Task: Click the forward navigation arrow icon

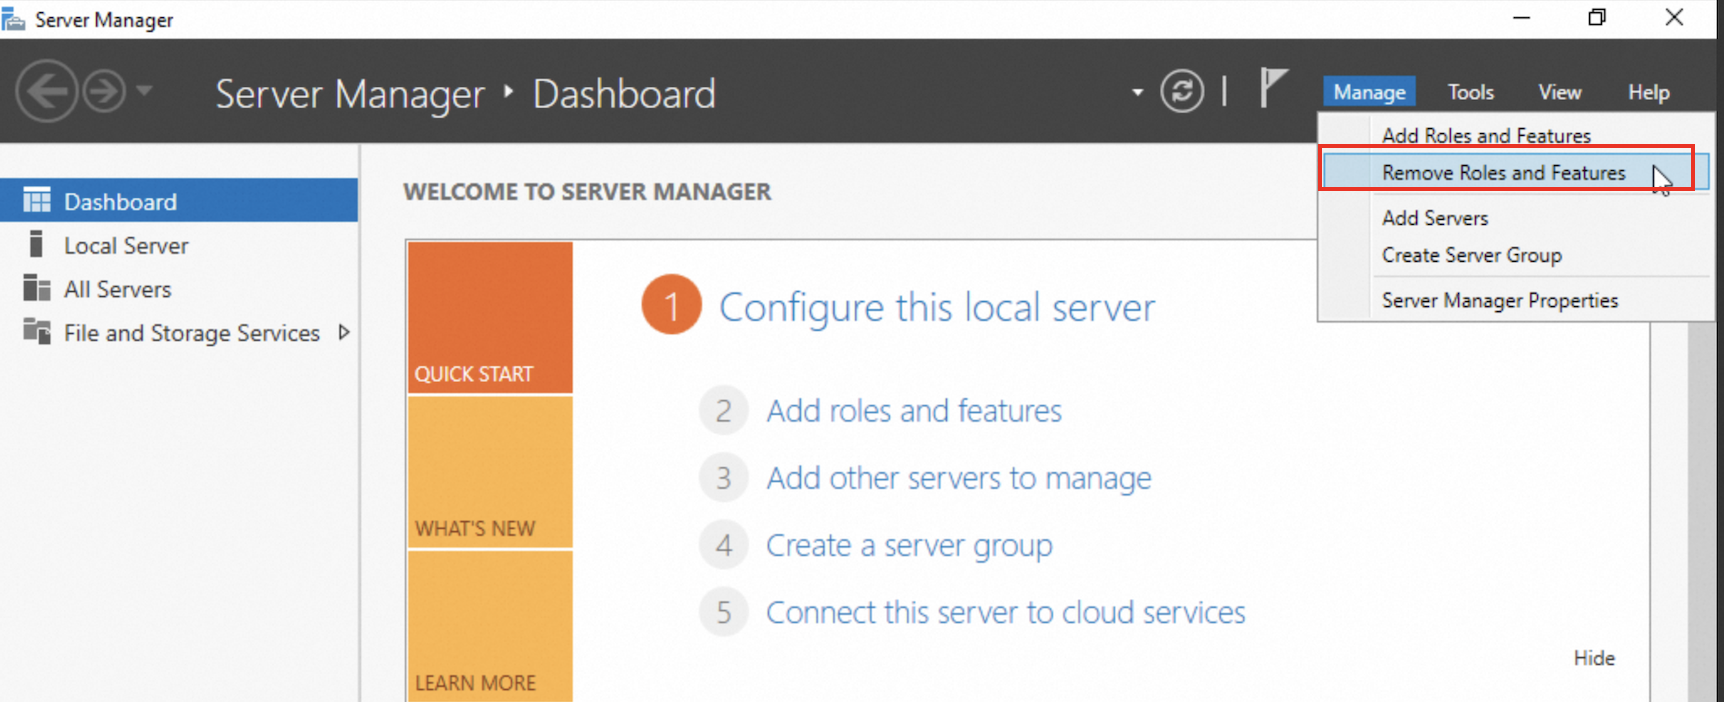Action: [x=104, y=92]
